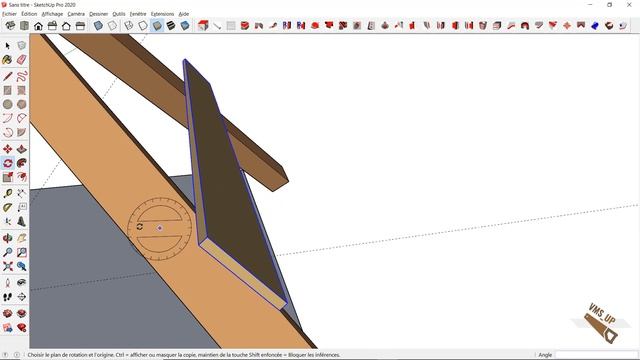Select the Pie tool
The width and height of the screenshot is (640, 360).
click(22, 132)
